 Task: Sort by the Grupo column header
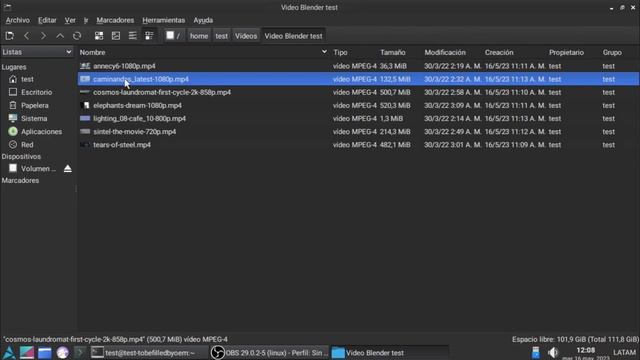click(612, 52)
